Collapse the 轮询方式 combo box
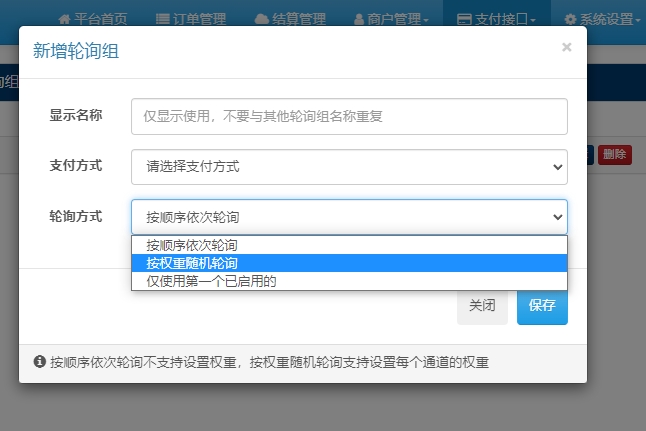646x431 pixels. coord(349,217)
